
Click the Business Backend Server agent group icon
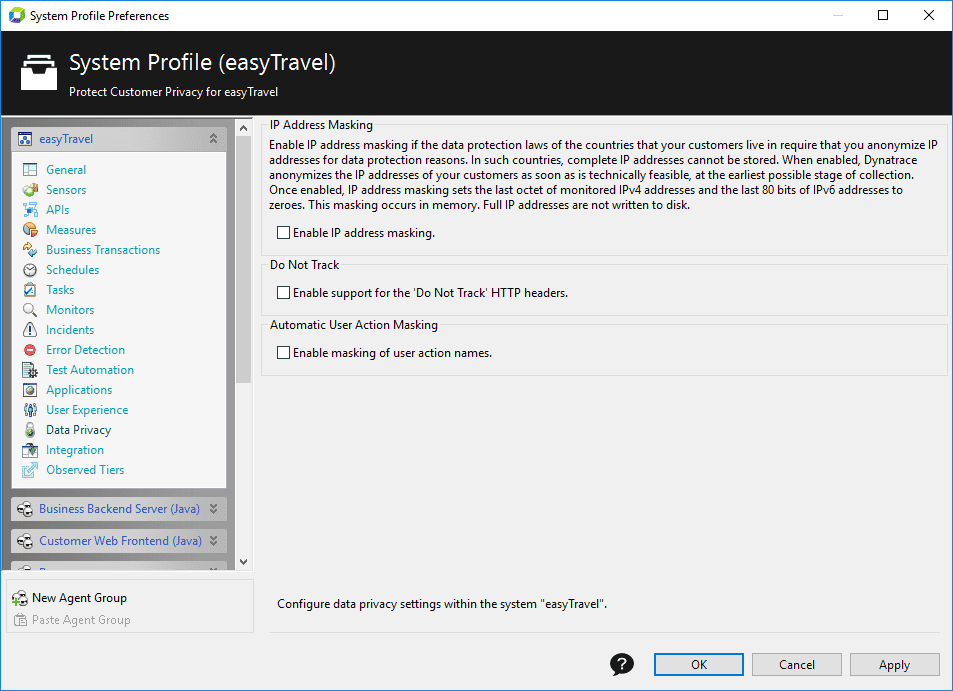25,509
